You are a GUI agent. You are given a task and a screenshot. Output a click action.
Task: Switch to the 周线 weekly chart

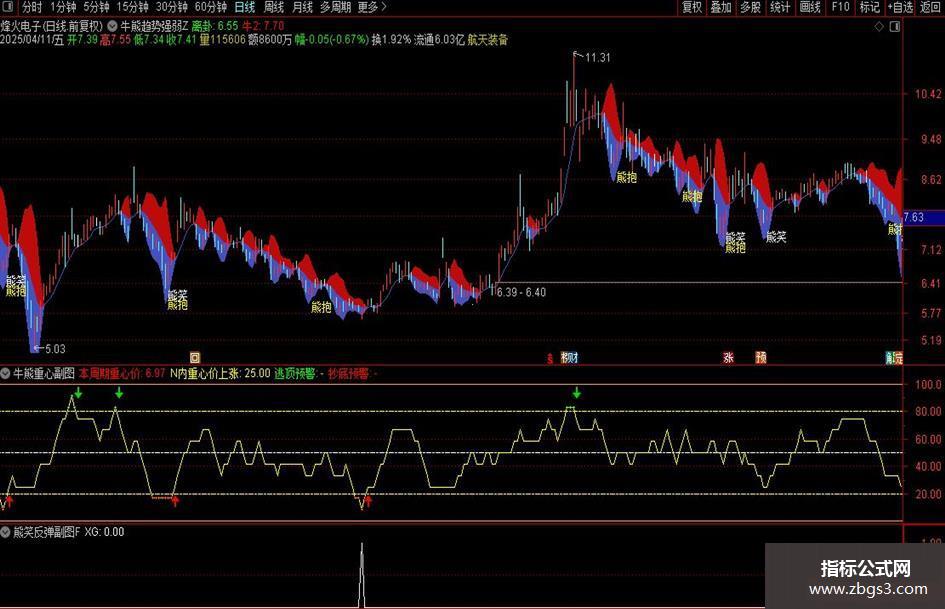coord(274,7)
